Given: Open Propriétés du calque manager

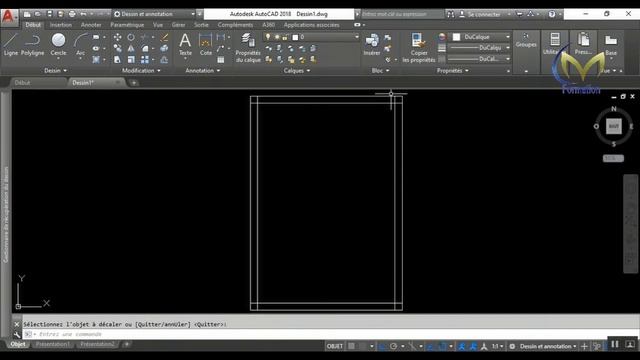Looking at the screenshot, I should pyautogui.click(x=248, y=48).
